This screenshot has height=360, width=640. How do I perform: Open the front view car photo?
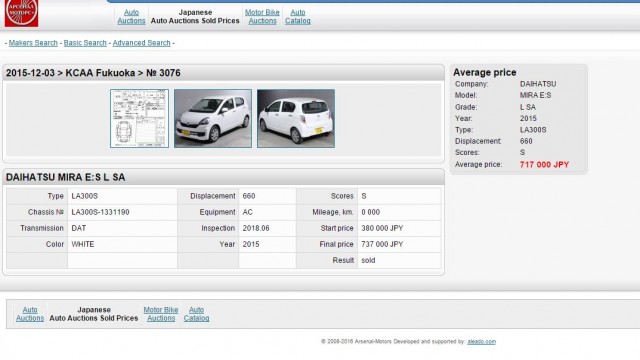pyautogui.click(x=213, y=118)
